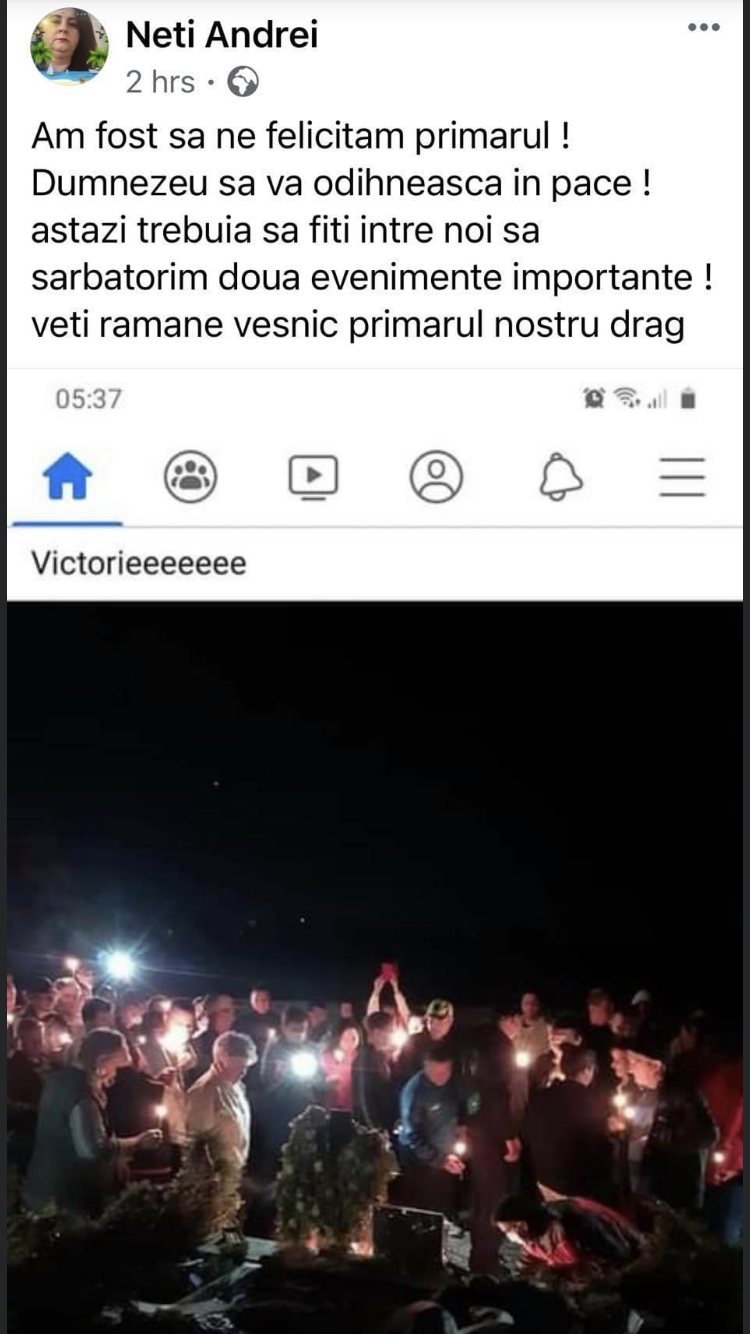Click the brightest flashlight glare in the photo
The height and width of the screenshot is (1334, 750).
coord(119,966)
